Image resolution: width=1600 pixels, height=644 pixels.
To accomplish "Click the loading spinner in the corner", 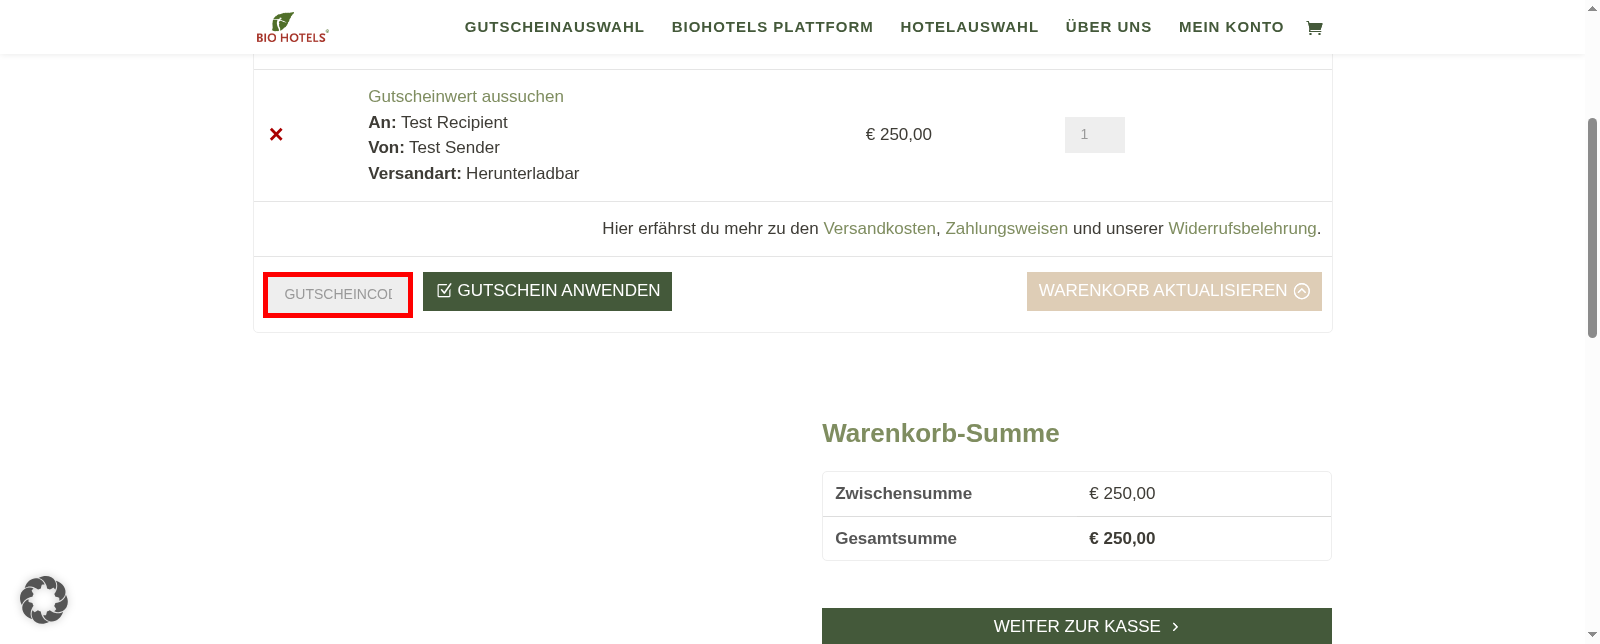I will tap(44, 599).
